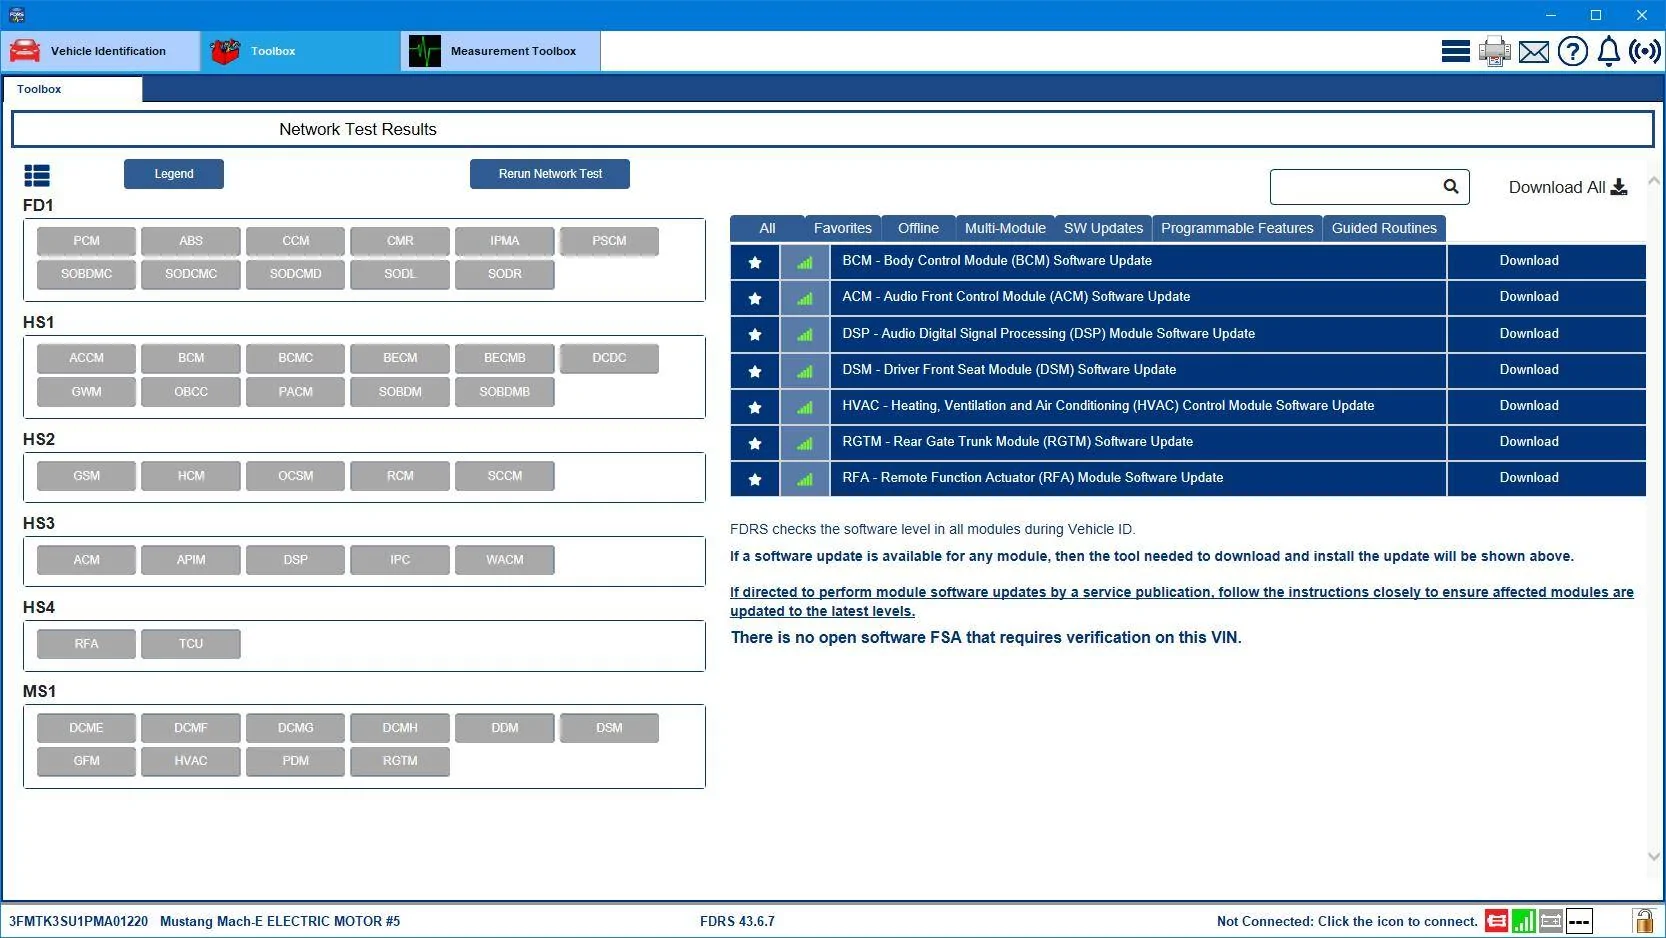The height and width of the screenshot is (938, 1666).
Task: Click signal bars icon in RGTM row
Action: tap(805, 443)
